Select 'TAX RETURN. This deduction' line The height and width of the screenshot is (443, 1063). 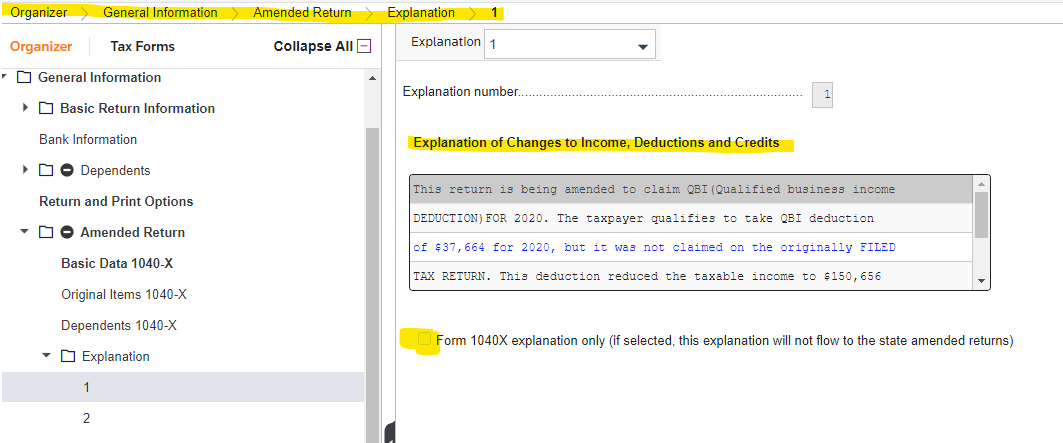(691, 276)
